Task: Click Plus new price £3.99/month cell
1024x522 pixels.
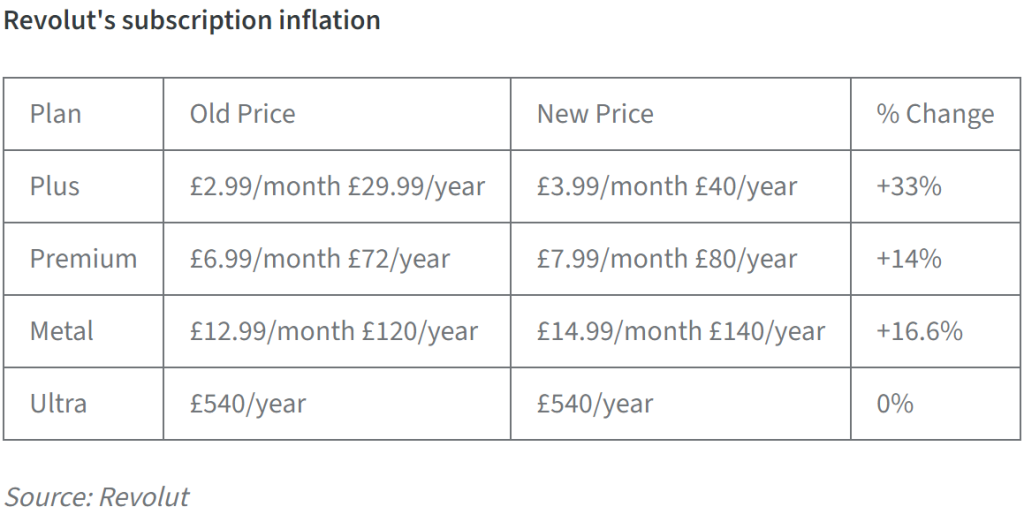Action: (680, 187)
